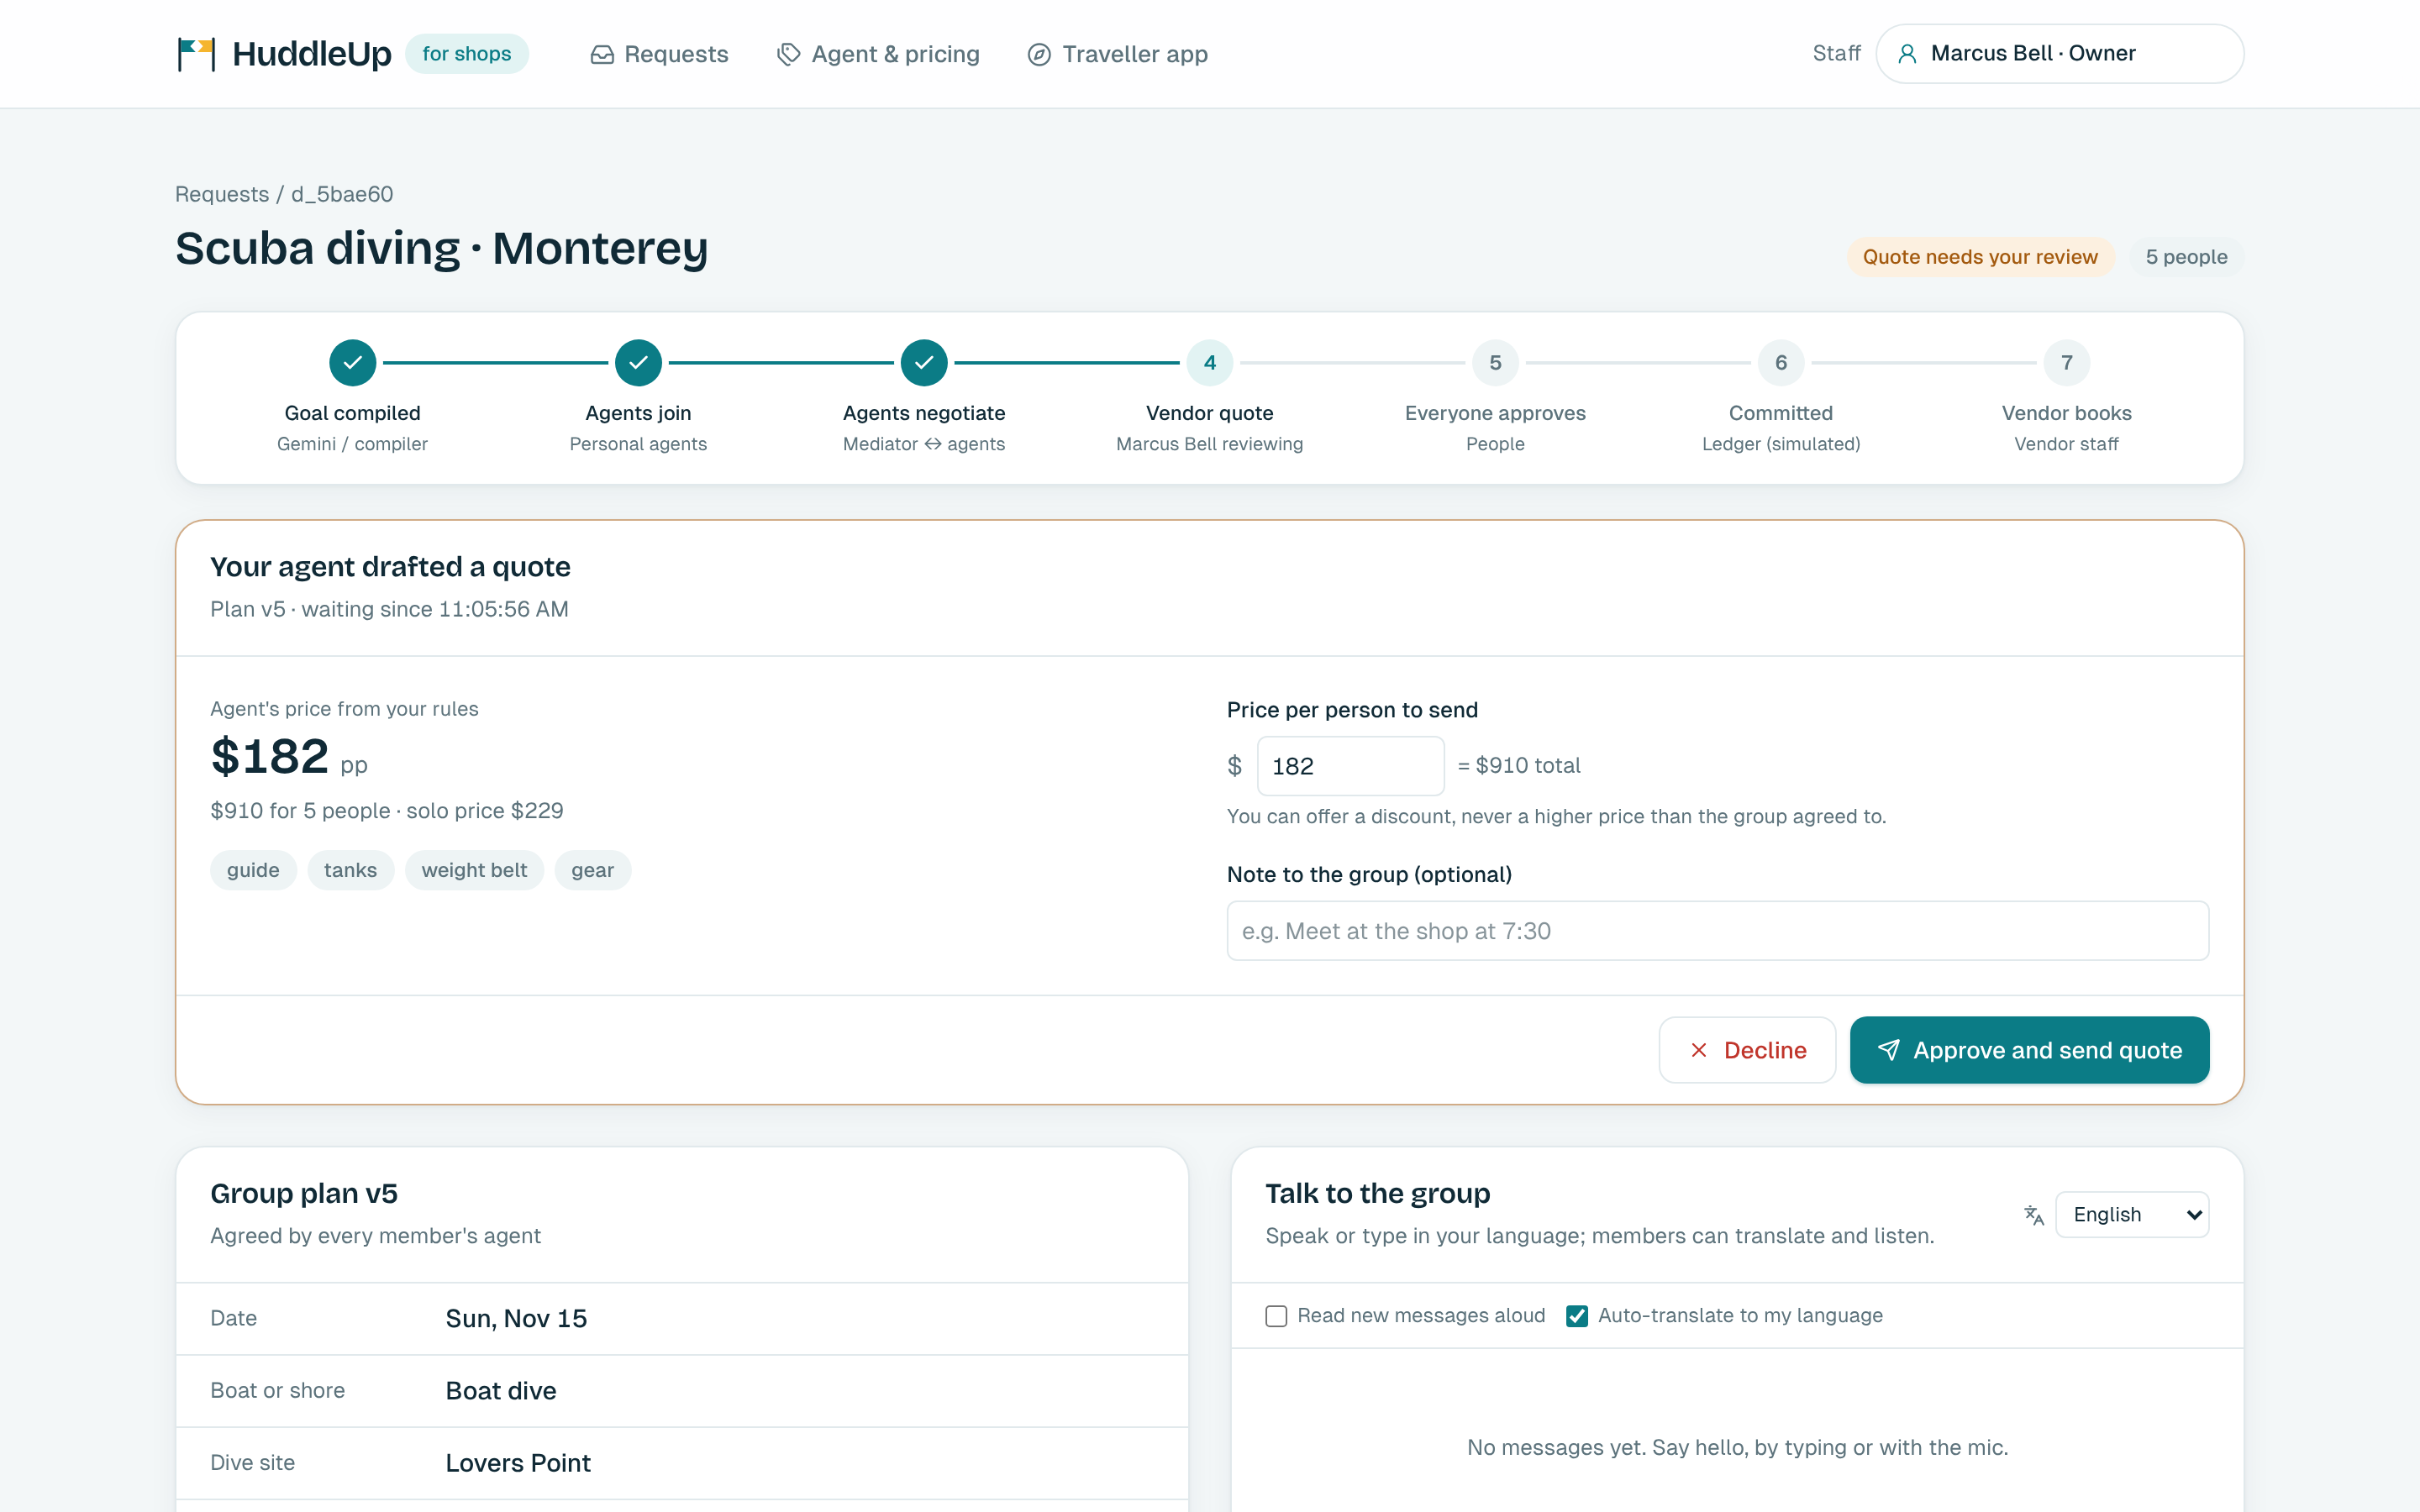Click the Traveller app compass icon
The width and height of the screenshot is (2420, 1512).
tap(1039, 54)
